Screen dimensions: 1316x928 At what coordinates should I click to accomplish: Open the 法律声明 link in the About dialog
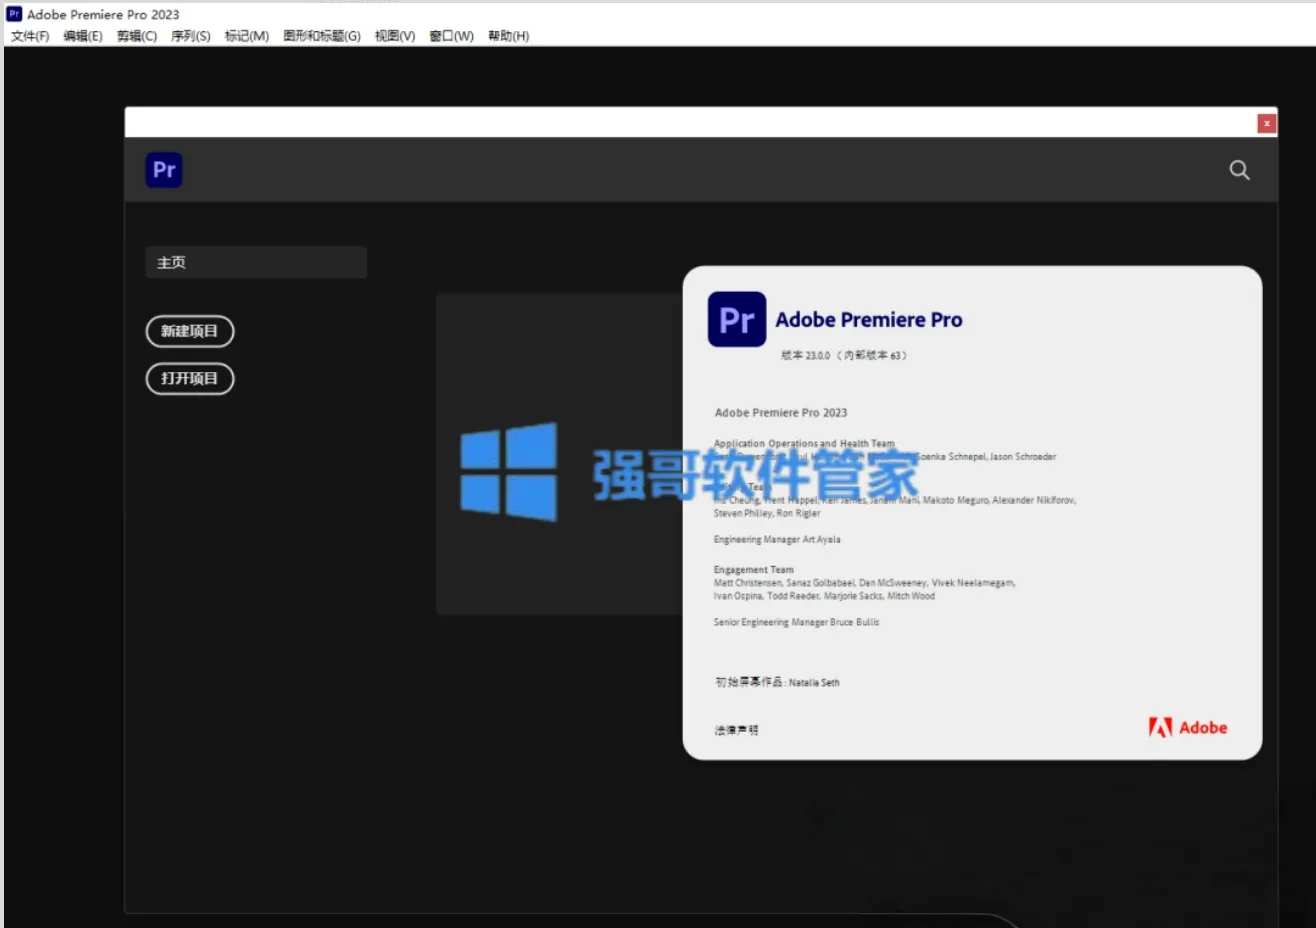click(736, 730)
